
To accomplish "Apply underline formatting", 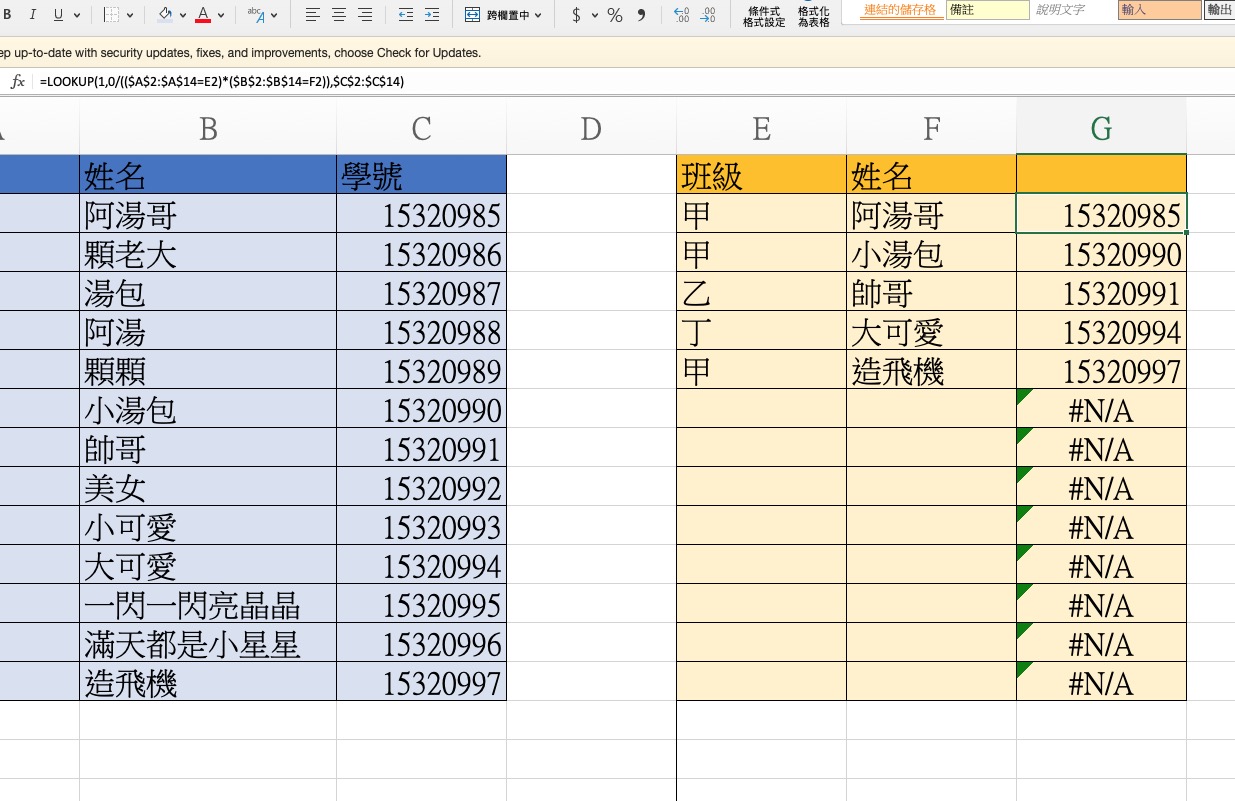I will (59, 15).
